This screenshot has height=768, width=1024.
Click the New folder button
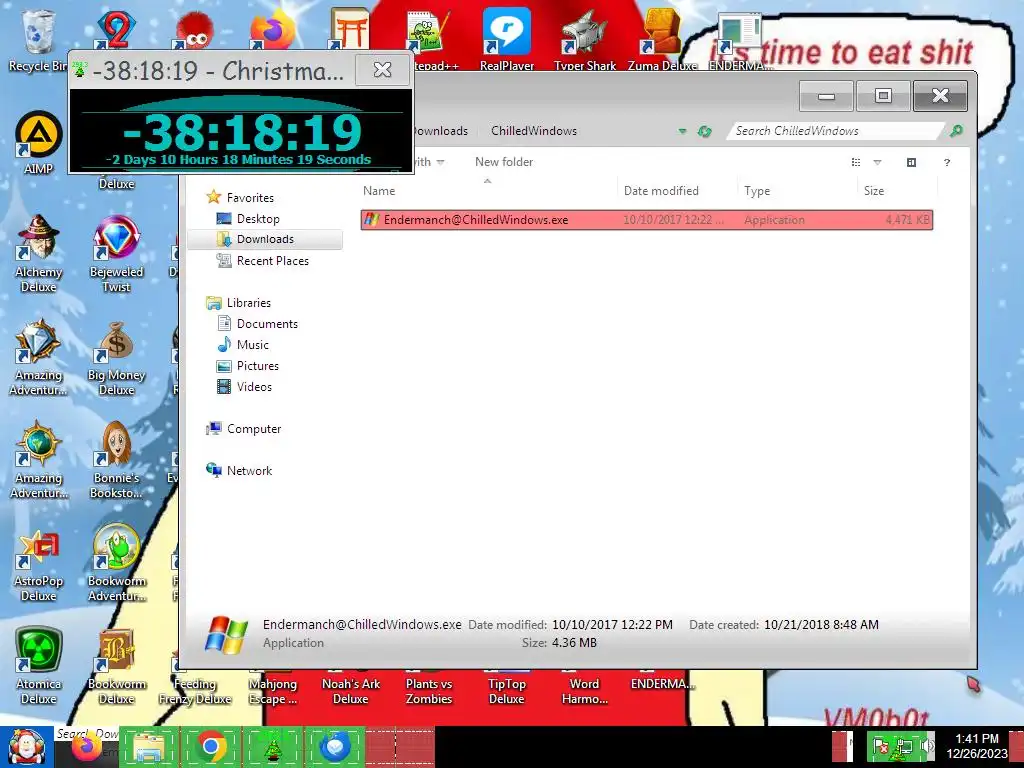point(504,162)
